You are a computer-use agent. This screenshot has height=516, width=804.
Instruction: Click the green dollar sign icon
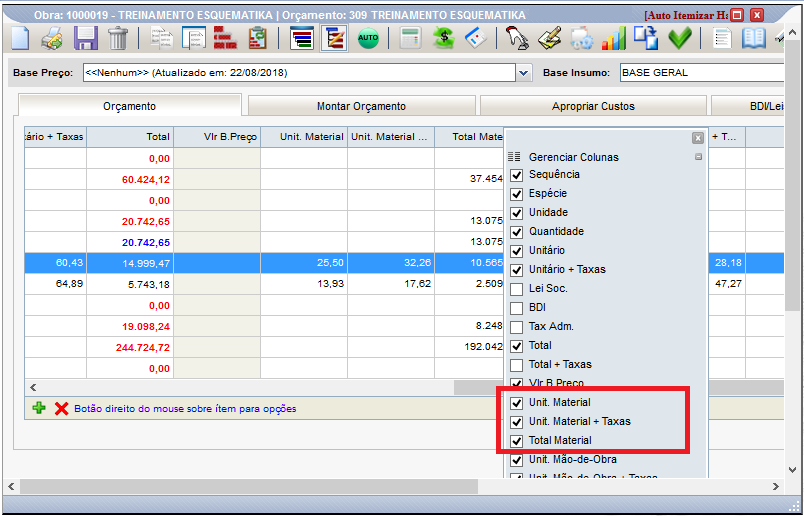444,38
